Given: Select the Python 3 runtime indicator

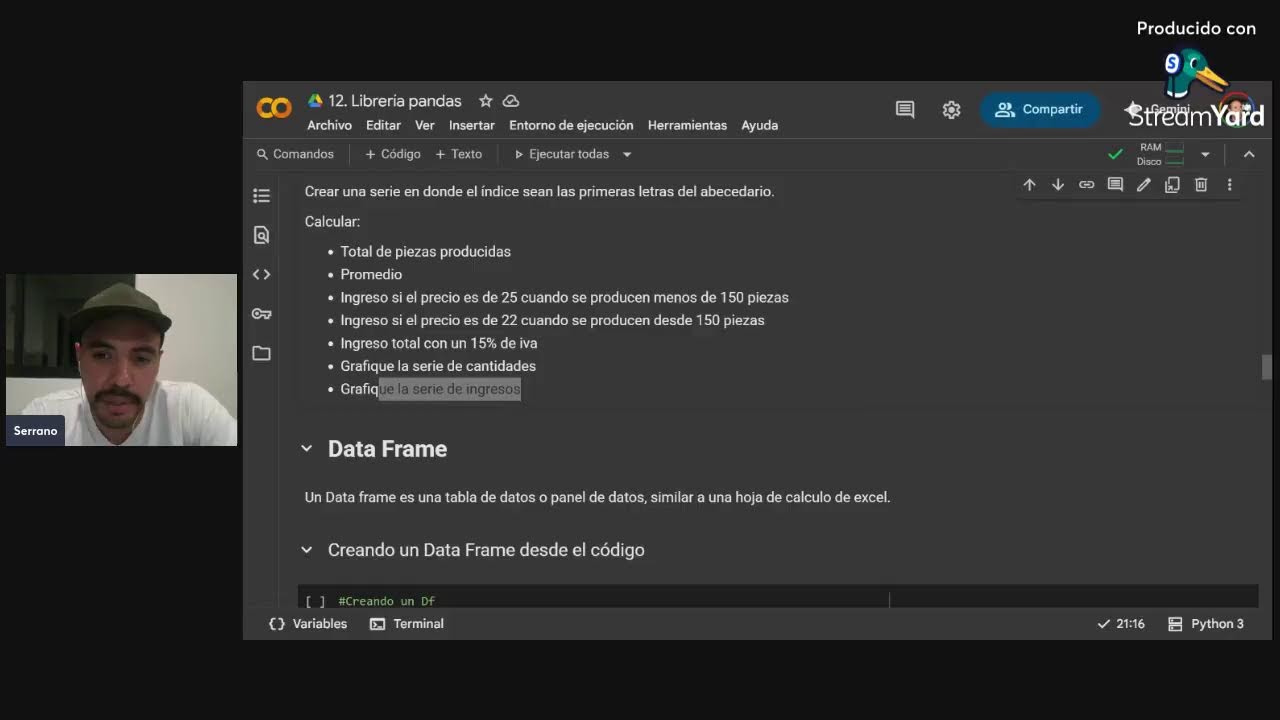Looking at the screenshot, I should click(x=1206, y=623).
